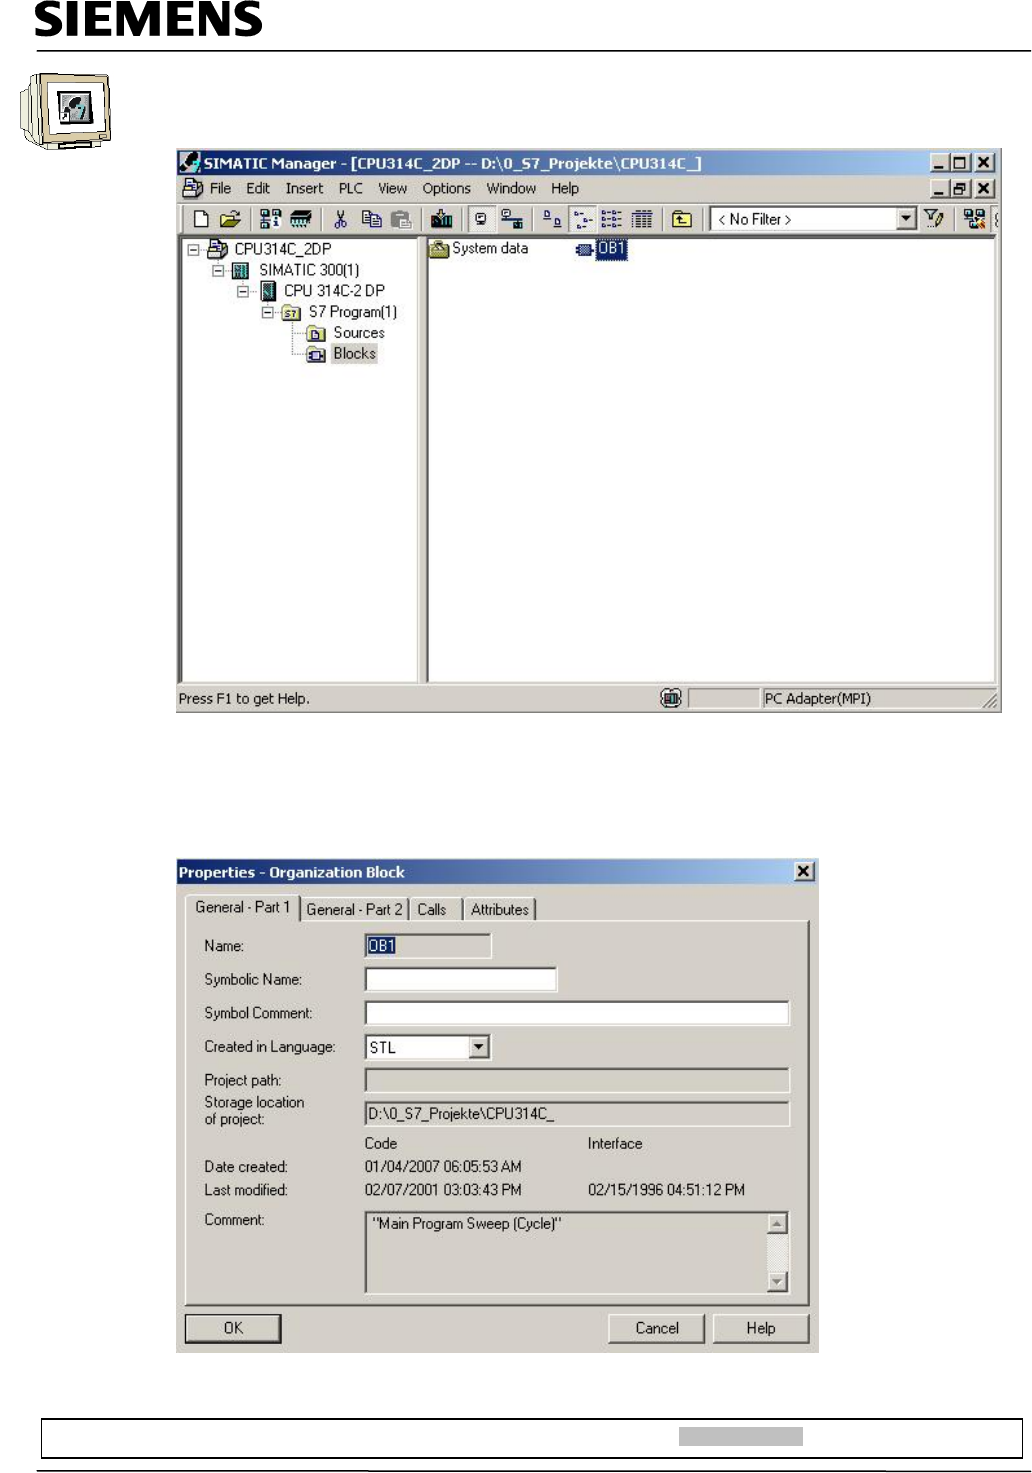Open the Window menu

[x=511, y=188]
